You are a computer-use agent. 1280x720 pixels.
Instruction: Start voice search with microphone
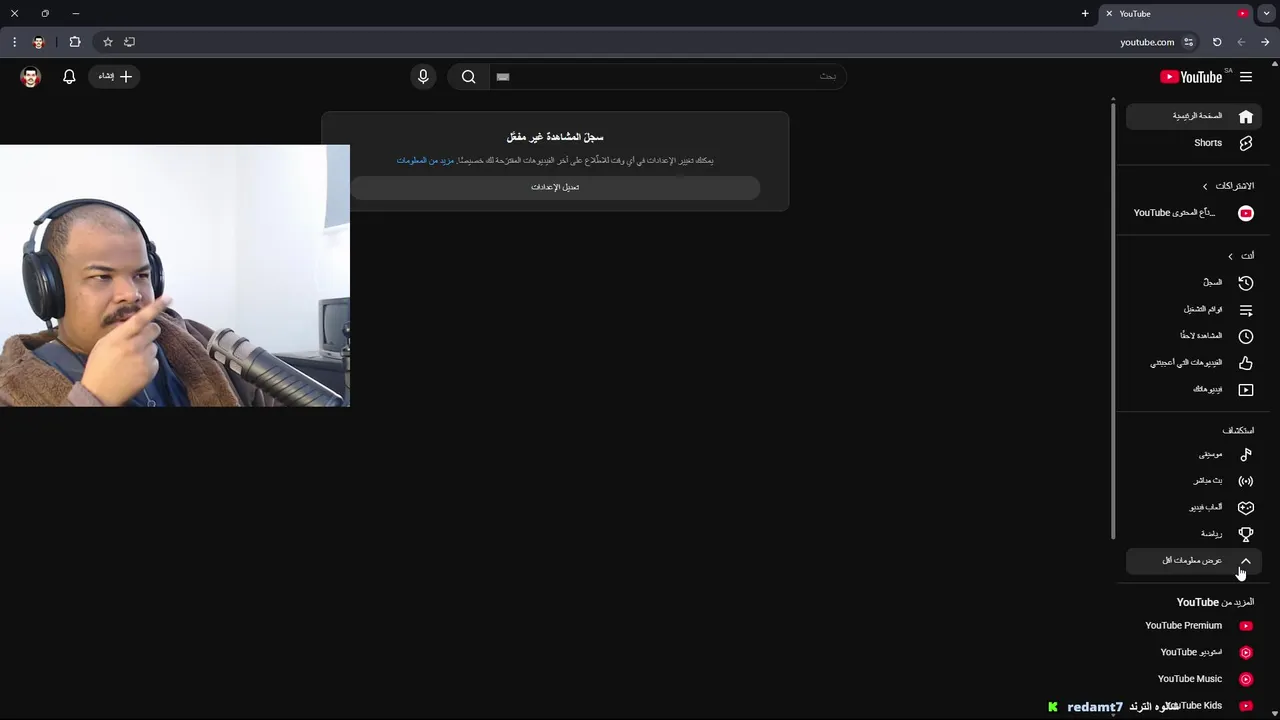click(x=423, y=77)
